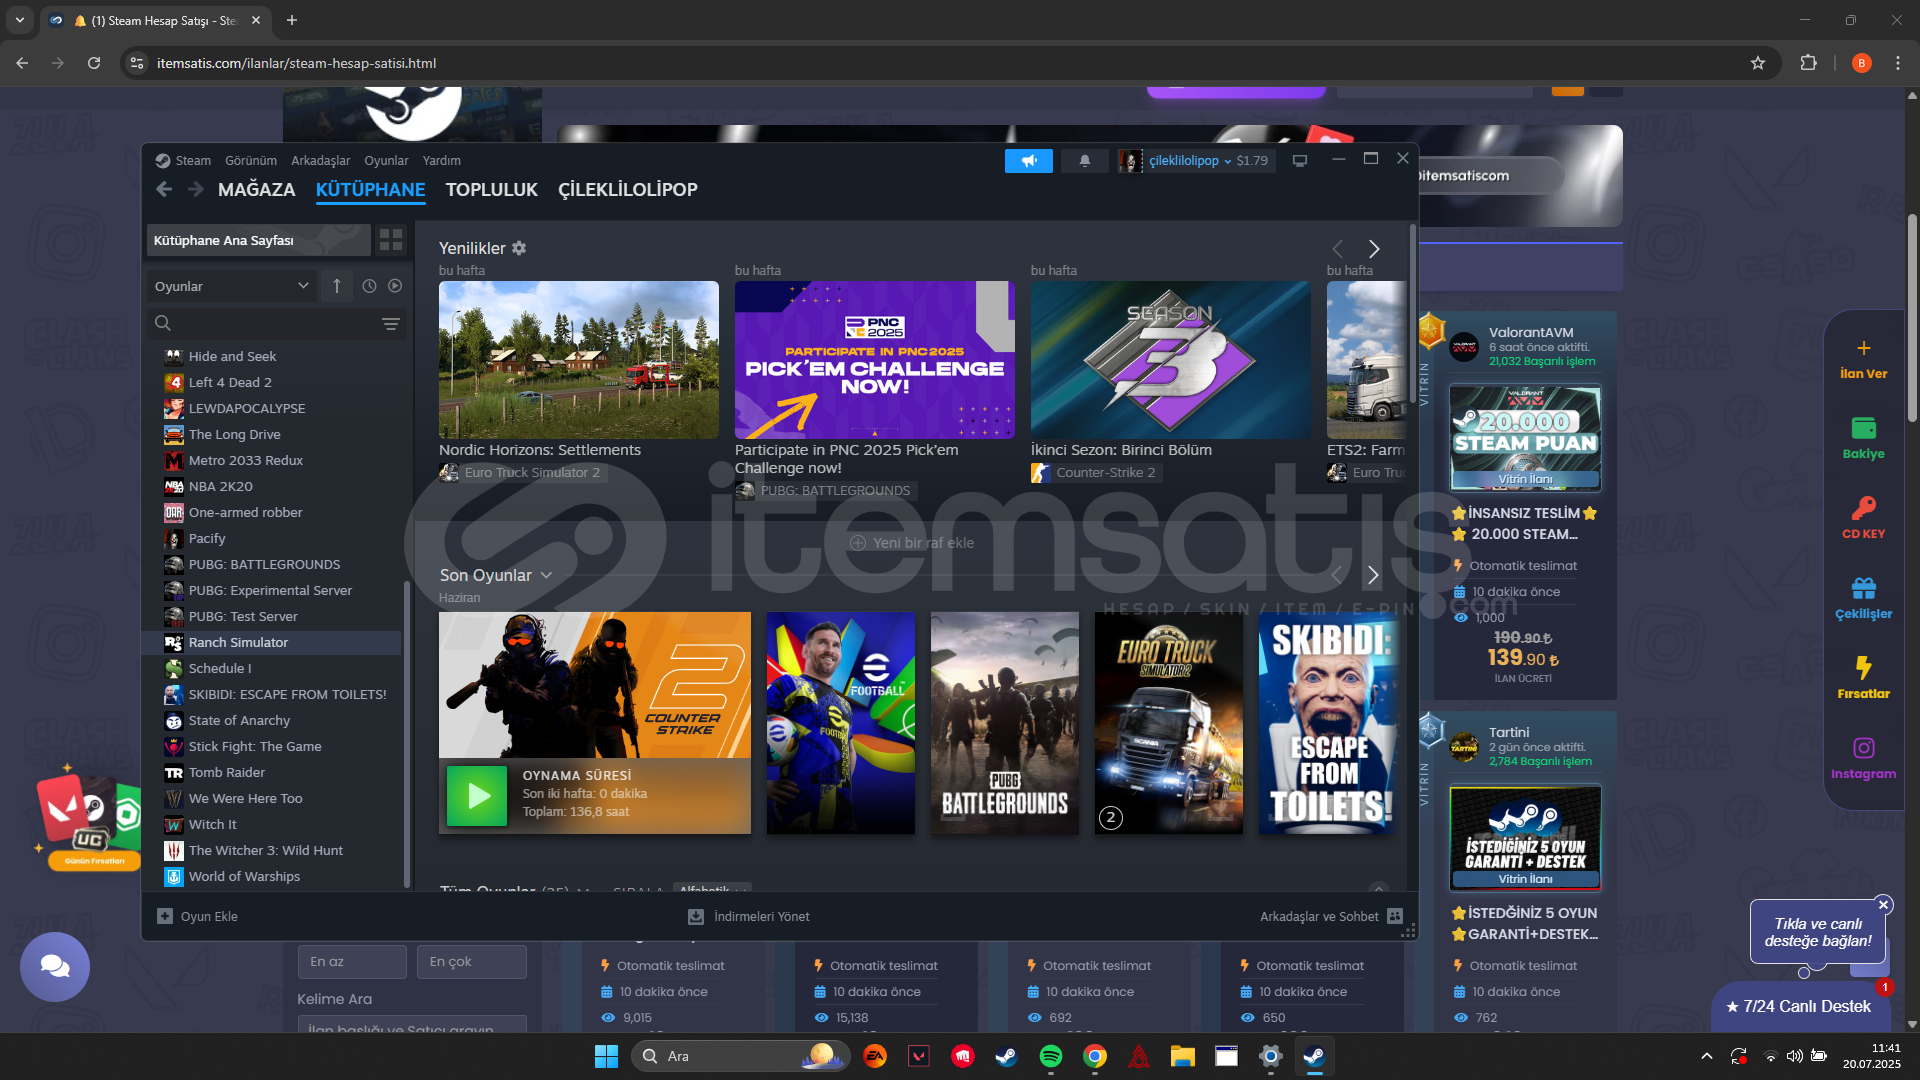Open İkinci Sezon Season 3 thumbnail
The height and width of the screenshot is (1080, 1920).
(x=1171, y=360)
